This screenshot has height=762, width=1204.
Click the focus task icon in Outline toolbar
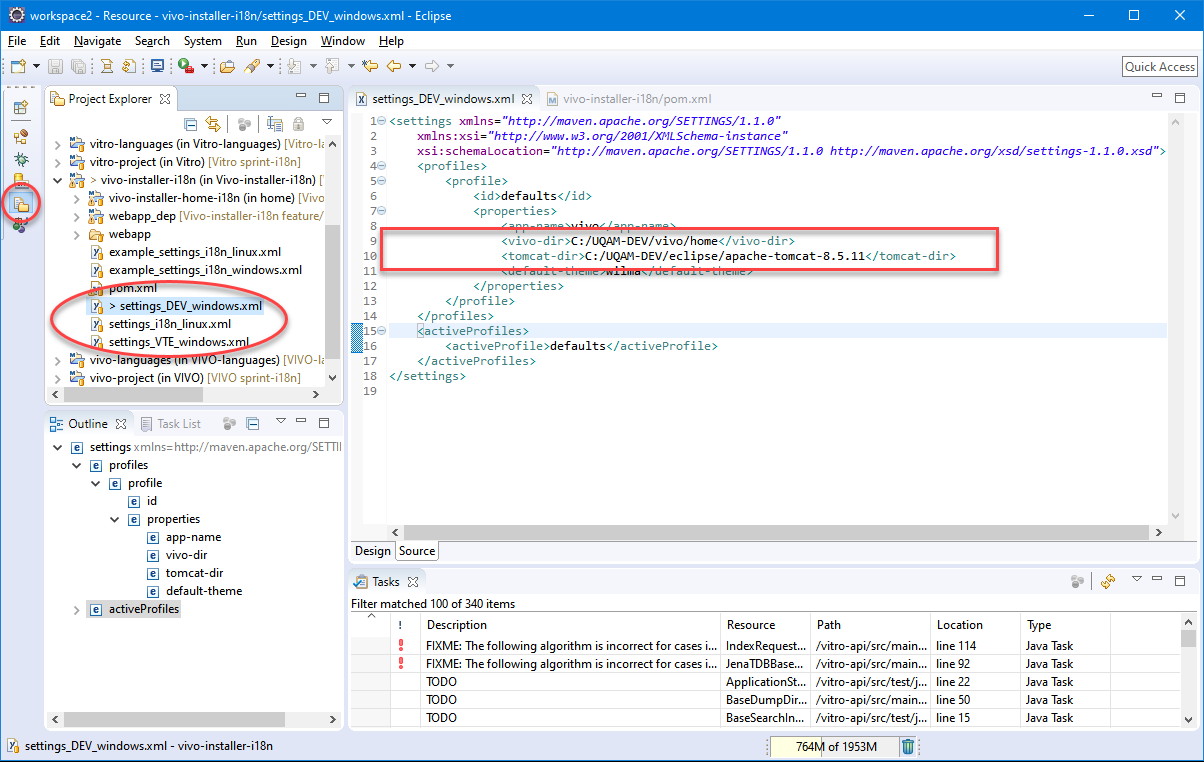230,424
